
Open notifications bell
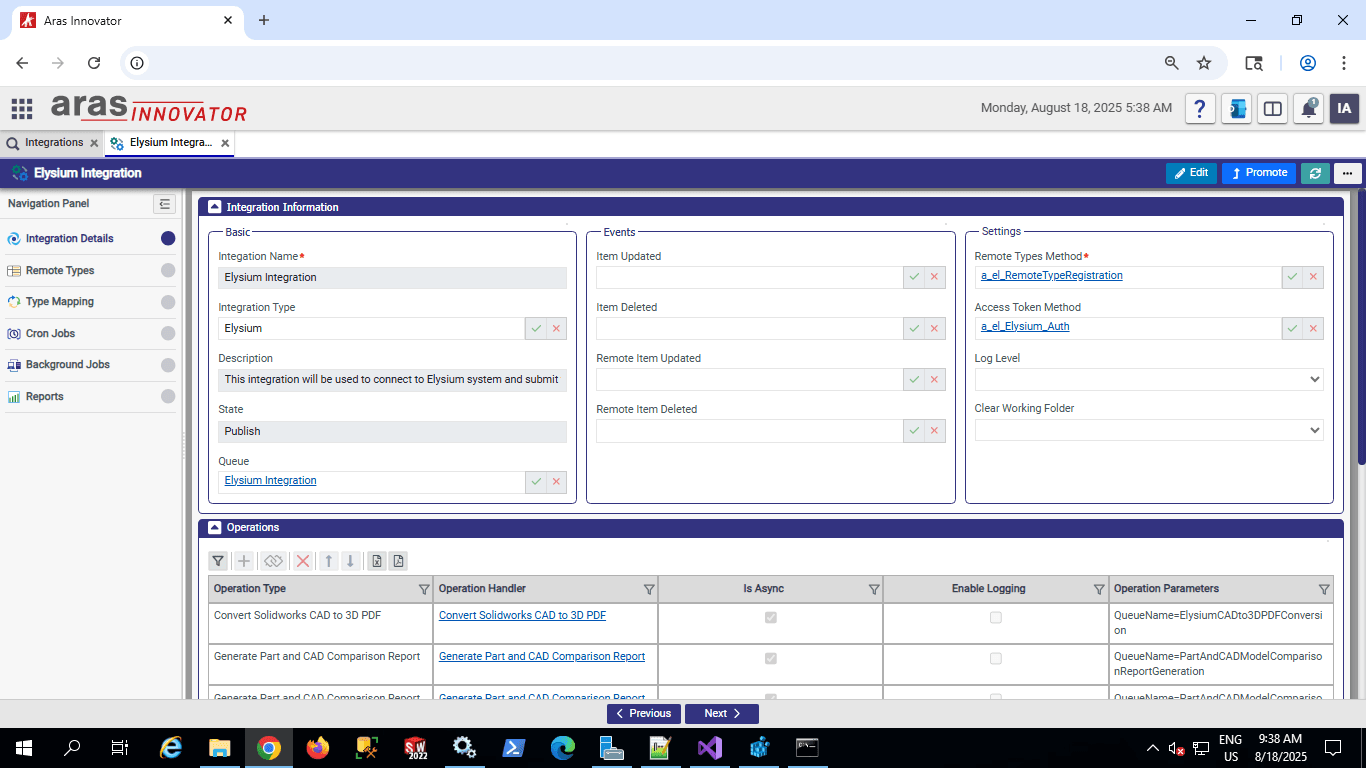click(1308, 109)
